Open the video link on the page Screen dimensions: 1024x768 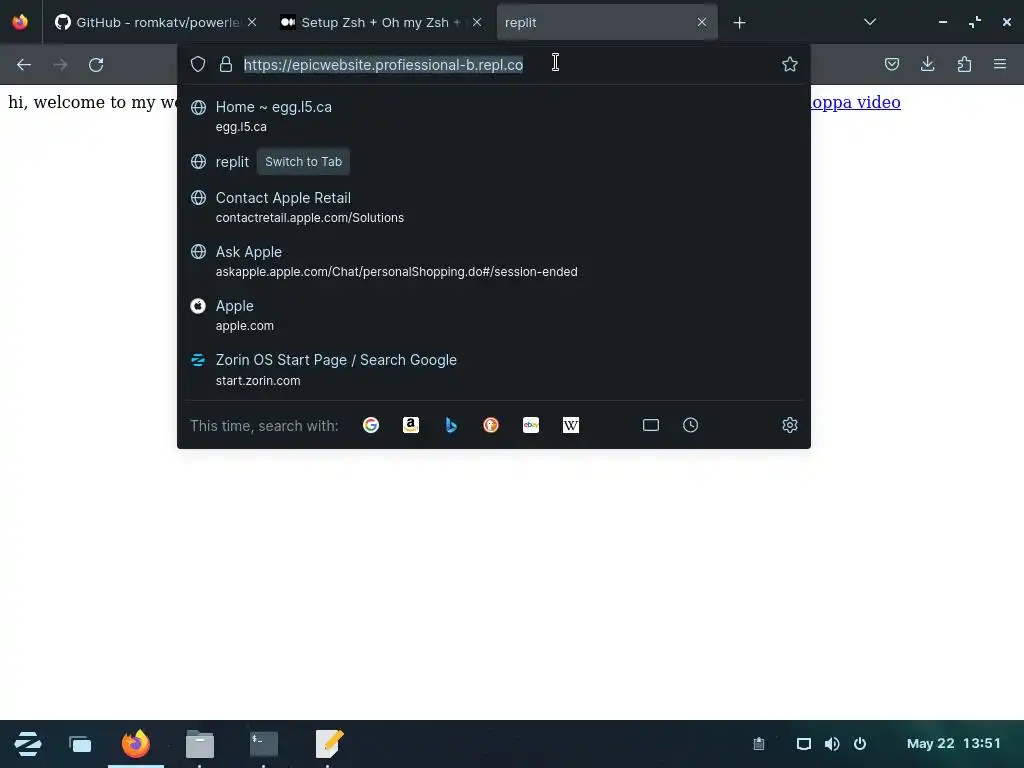(856, 103)
